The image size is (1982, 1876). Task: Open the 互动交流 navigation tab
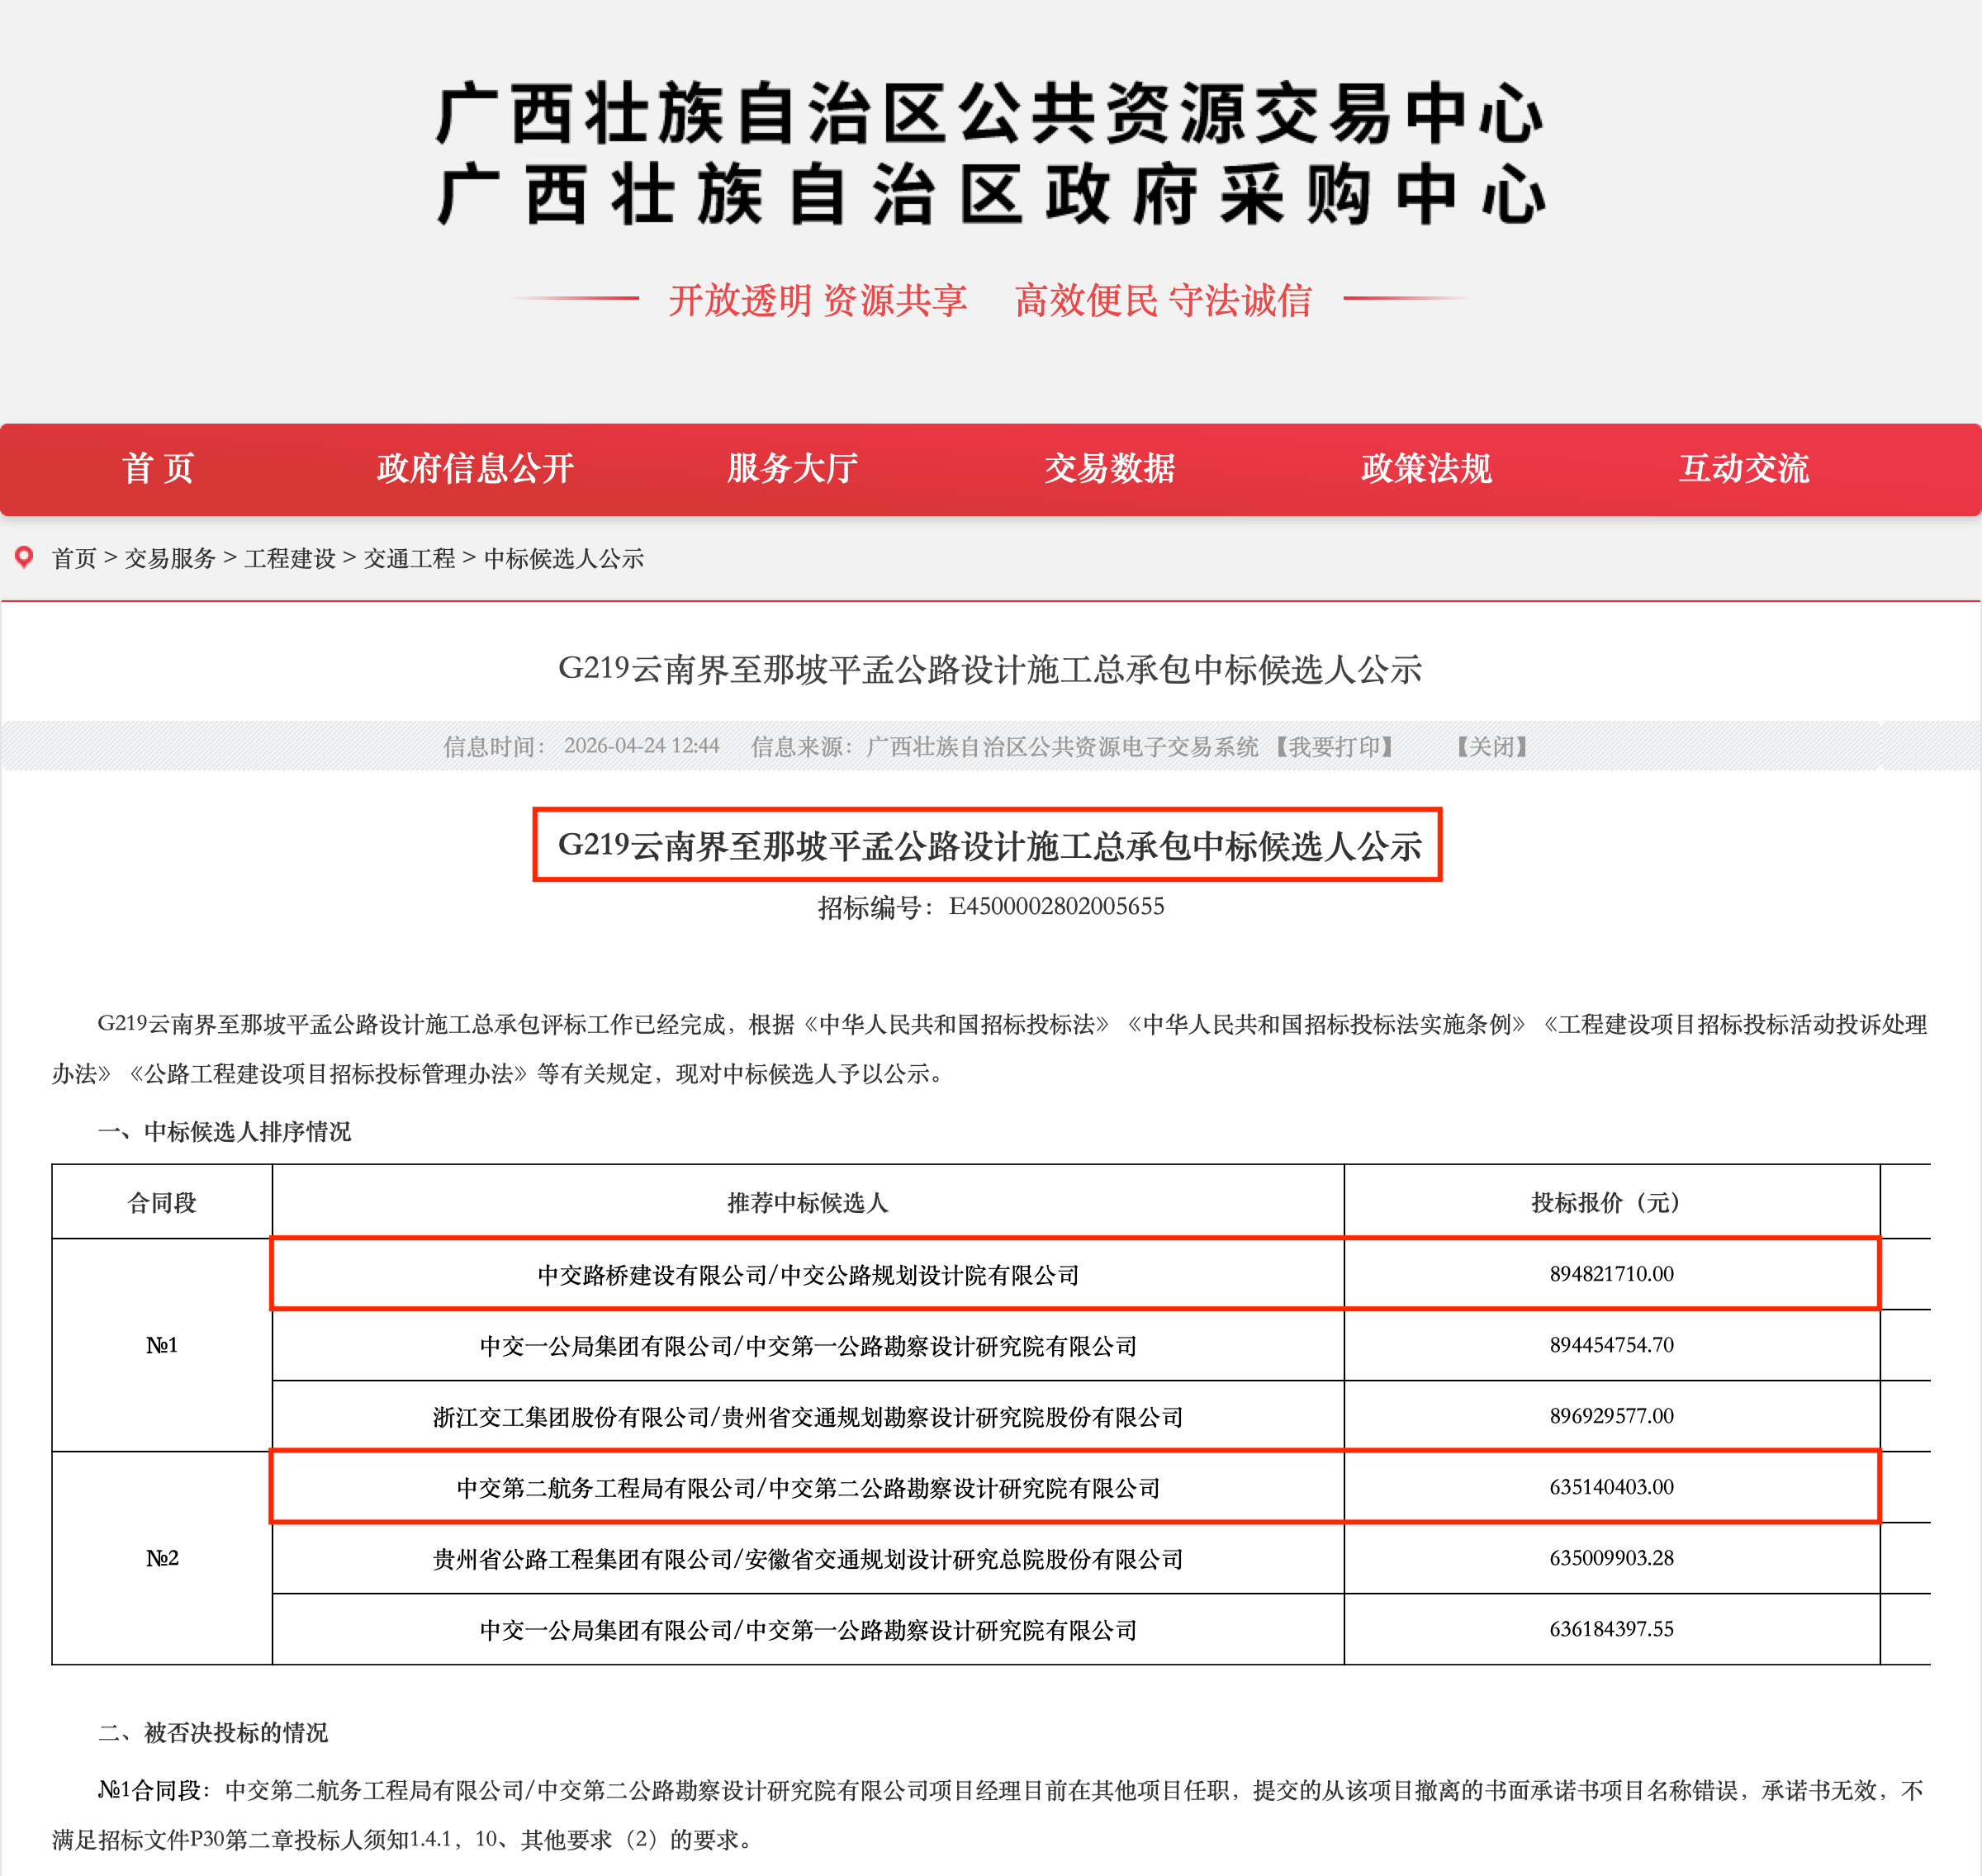pyautogui.click(x=1743, y=468)
